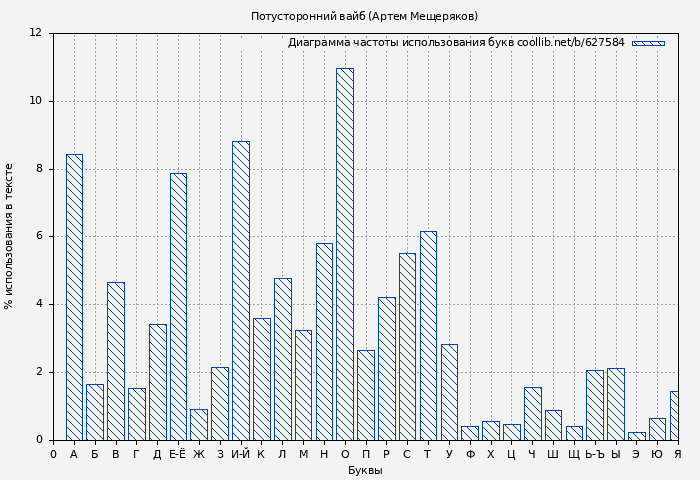Click the bar above letter Н
The width and height of the screenshot is (700, 480).
tap(324, 341)
